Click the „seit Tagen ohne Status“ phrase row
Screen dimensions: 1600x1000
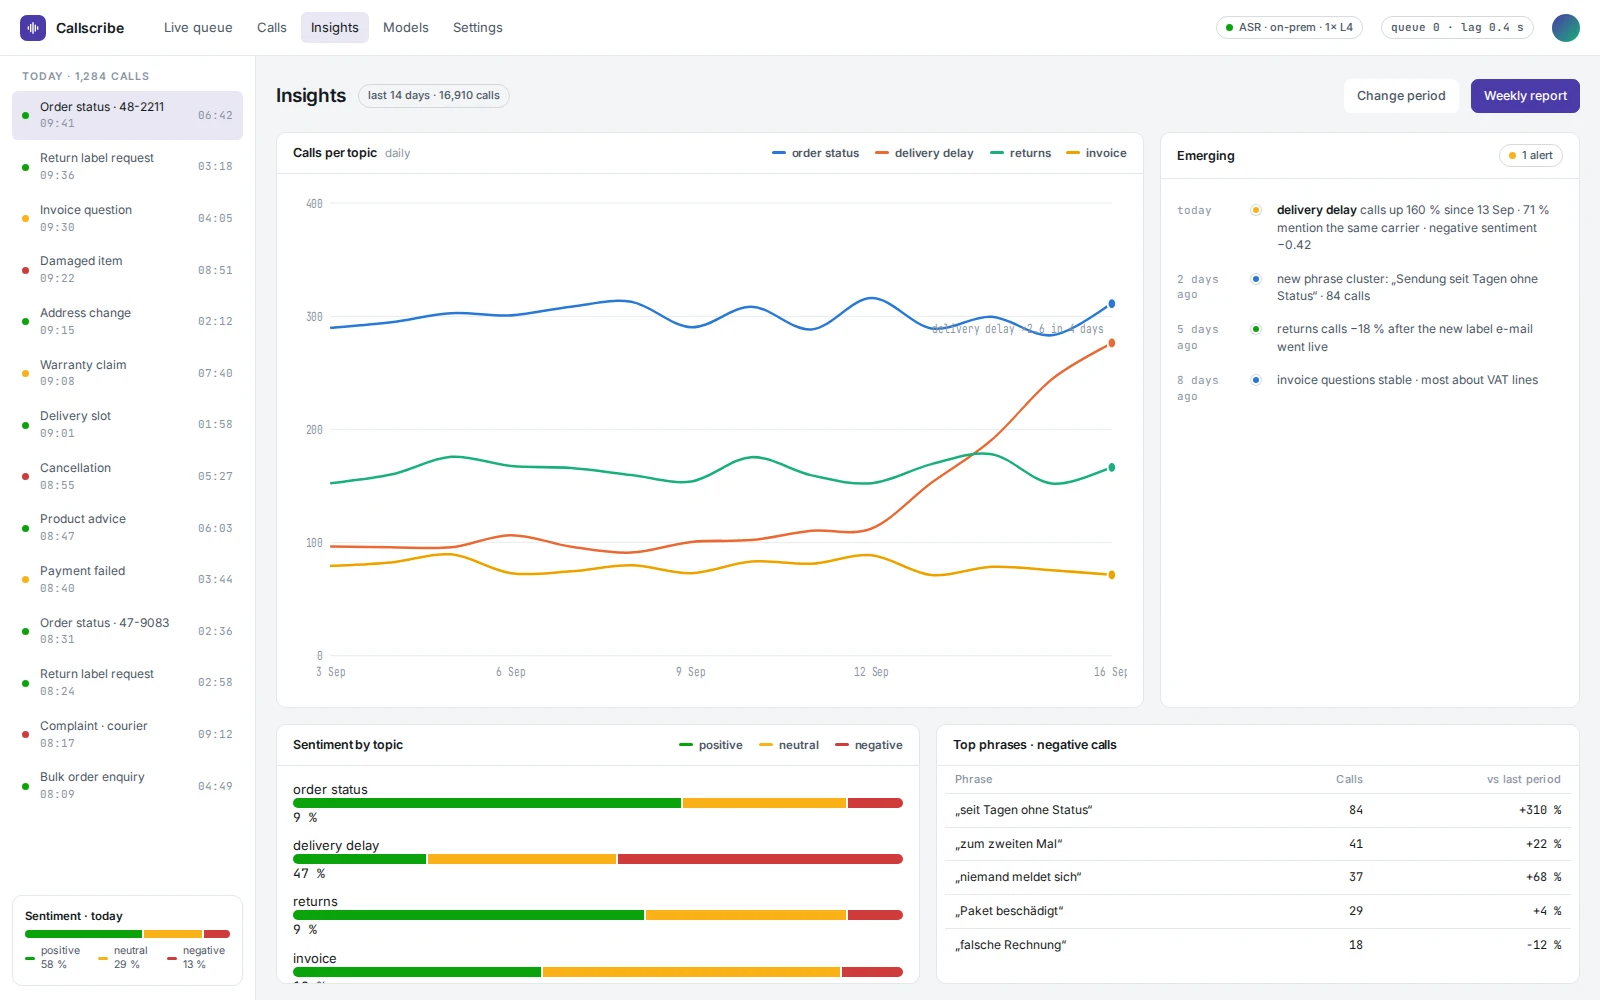1258,810
